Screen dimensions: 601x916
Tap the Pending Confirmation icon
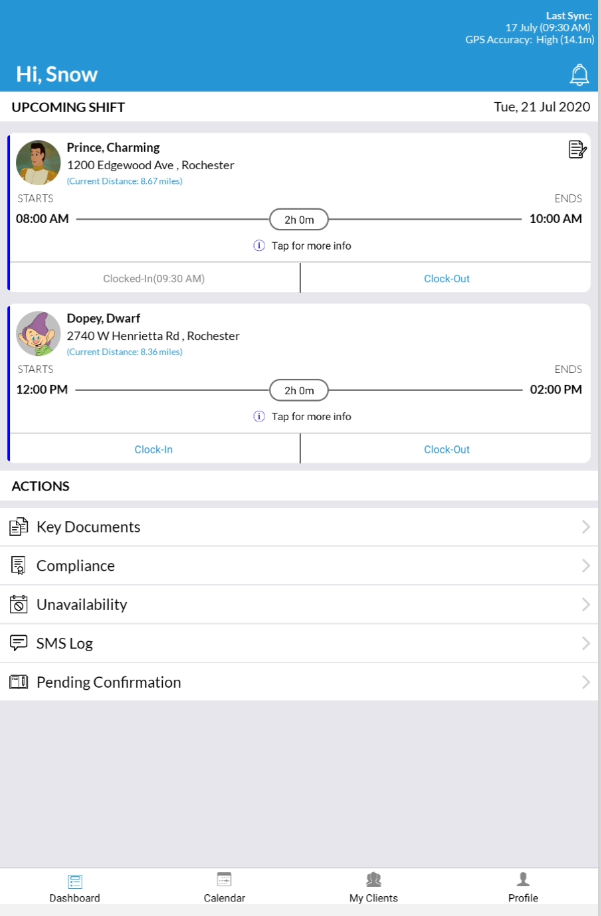click(18, 682)
